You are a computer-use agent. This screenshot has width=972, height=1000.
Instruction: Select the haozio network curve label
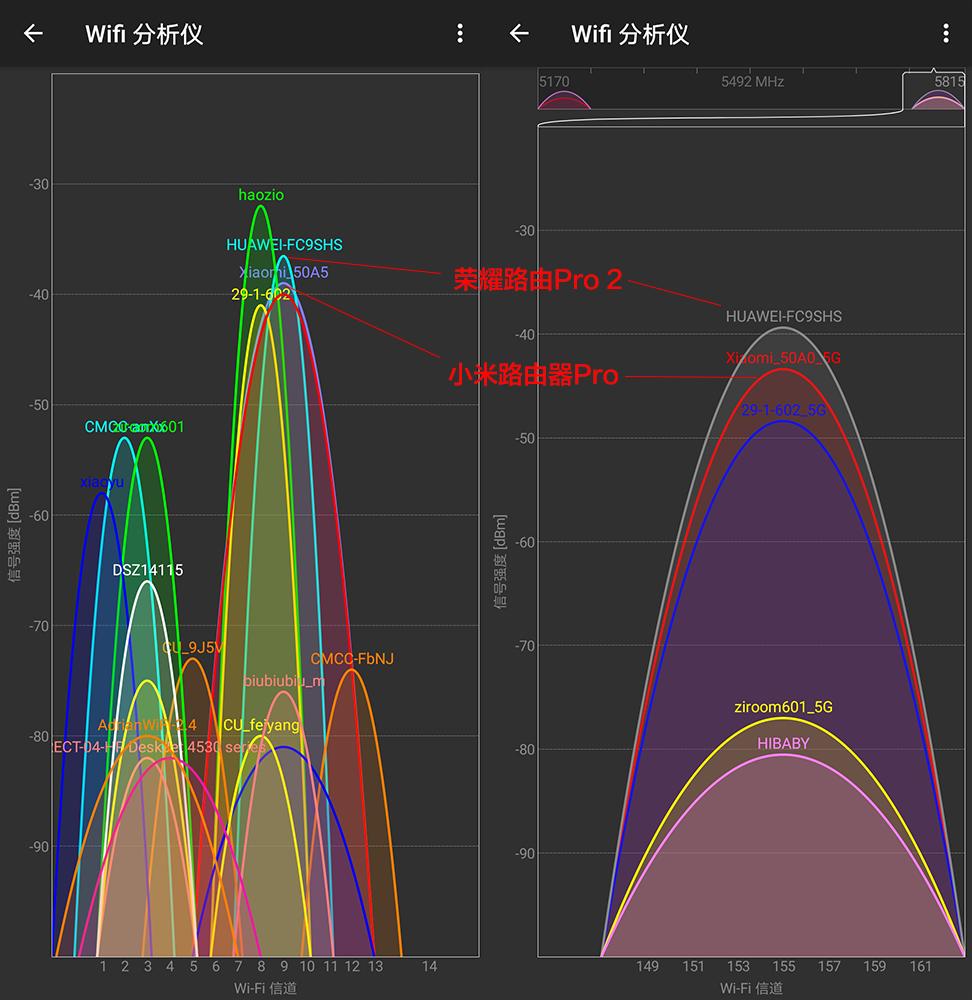click(x=262, y=195)
